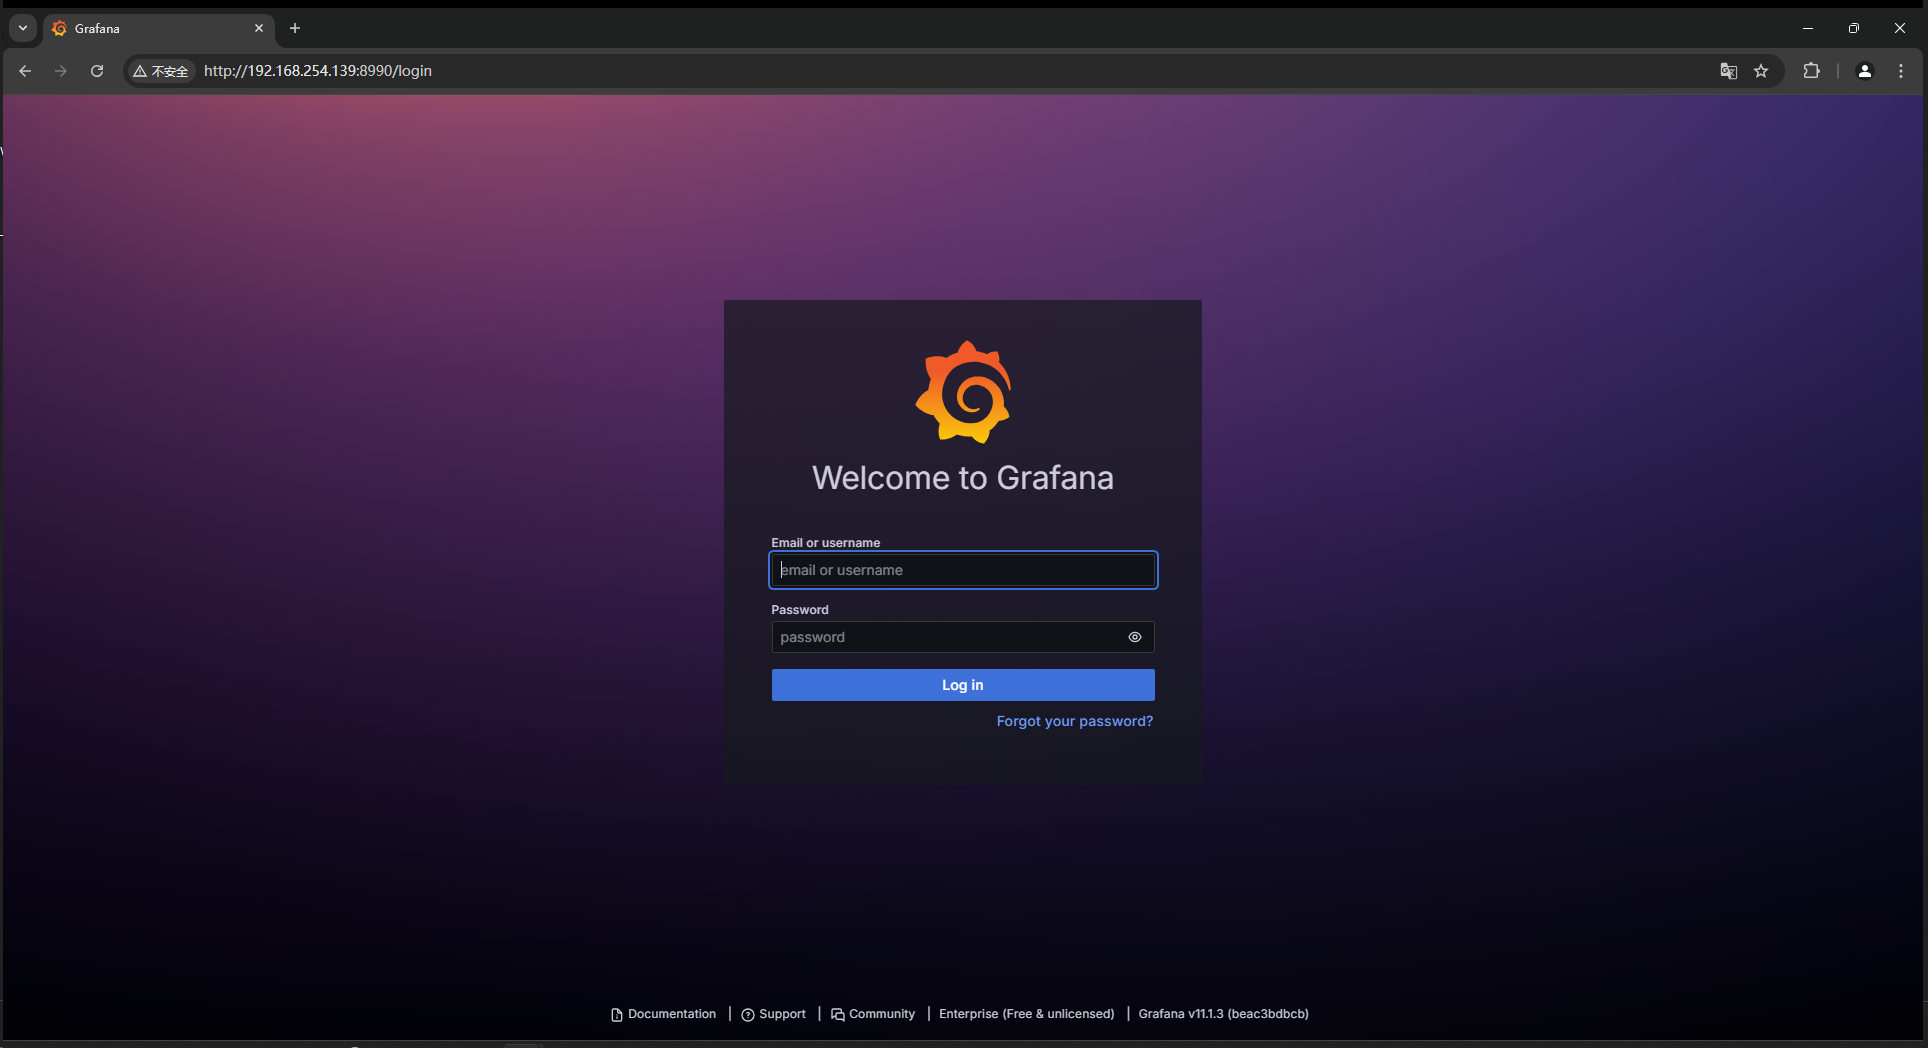Click the Email or username label

tap(826, 543)
